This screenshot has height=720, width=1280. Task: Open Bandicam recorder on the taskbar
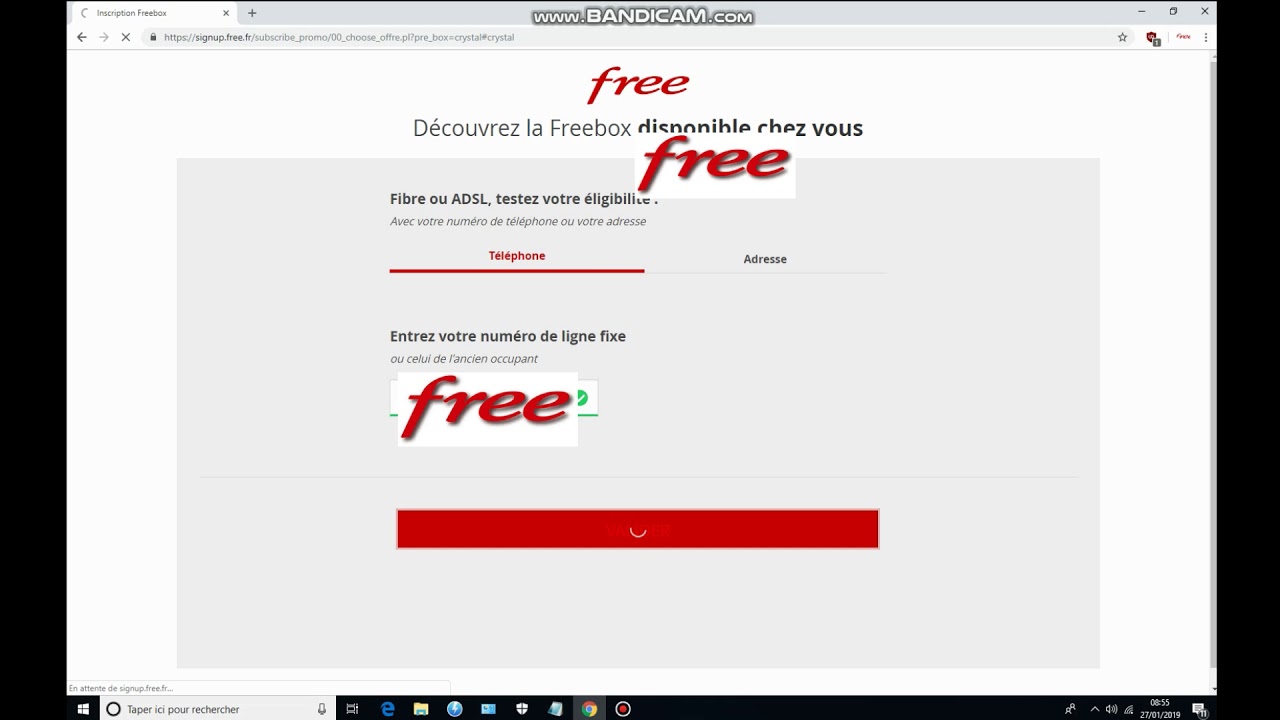point(623,709)
